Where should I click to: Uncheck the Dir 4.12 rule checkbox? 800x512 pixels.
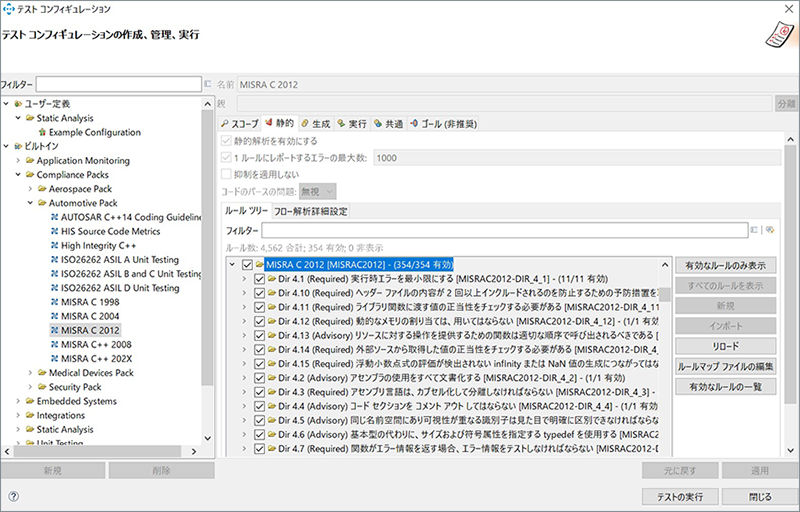[259, 322]
